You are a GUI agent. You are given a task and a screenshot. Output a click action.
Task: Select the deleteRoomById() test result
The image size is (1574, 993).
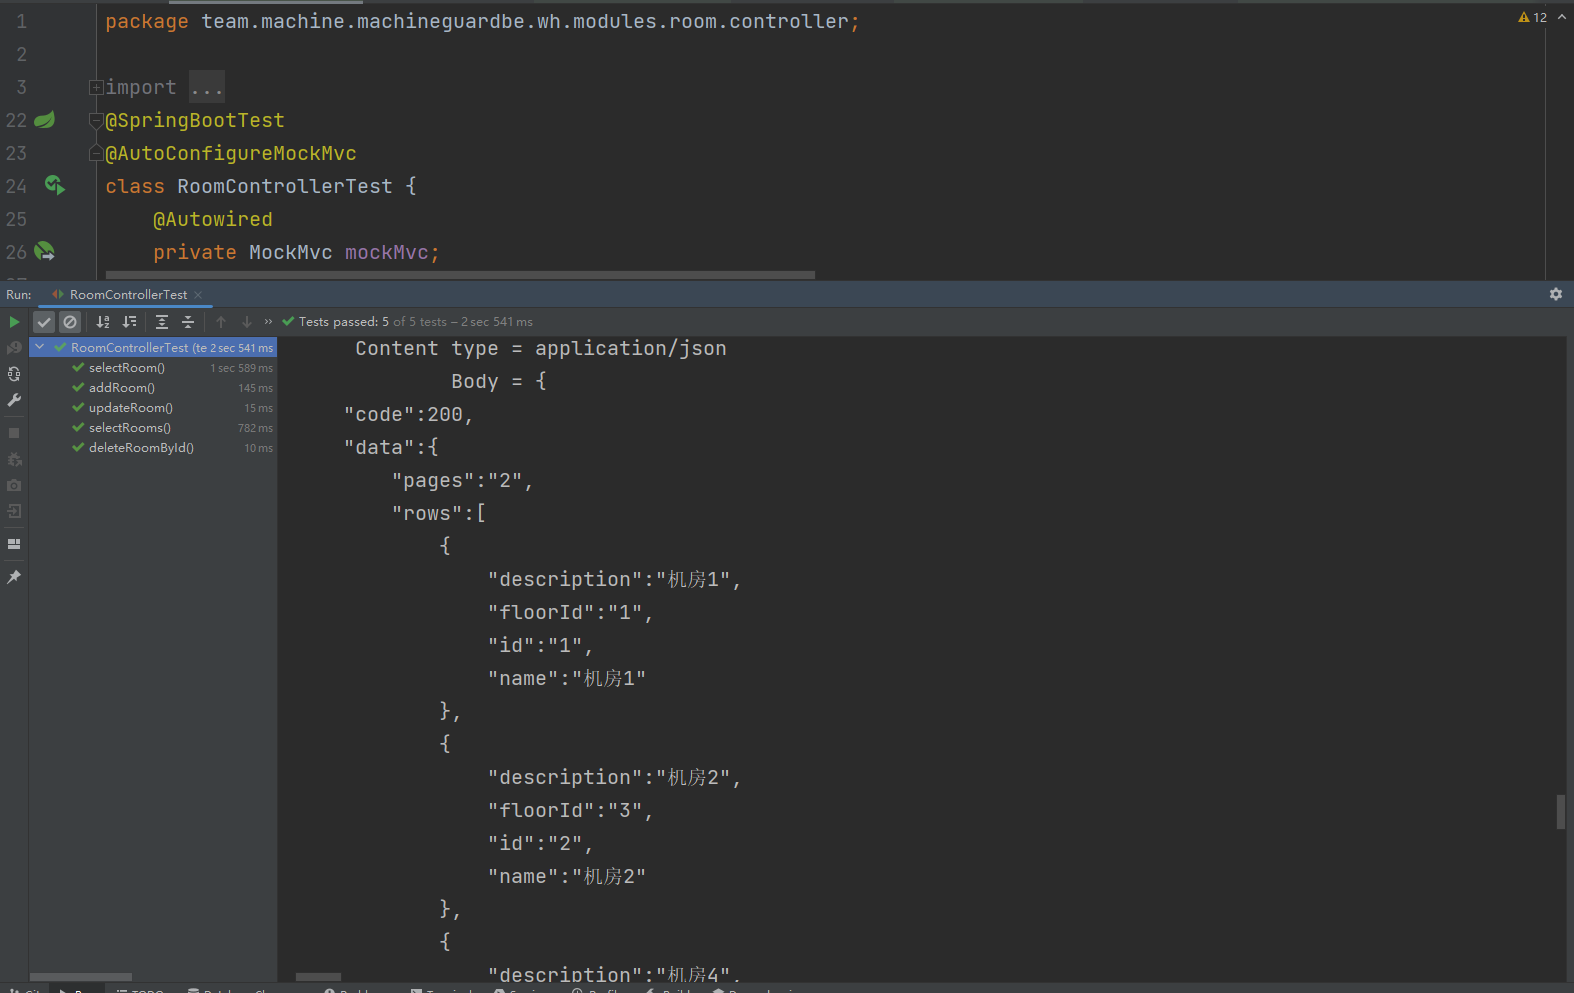coord(154,448)
